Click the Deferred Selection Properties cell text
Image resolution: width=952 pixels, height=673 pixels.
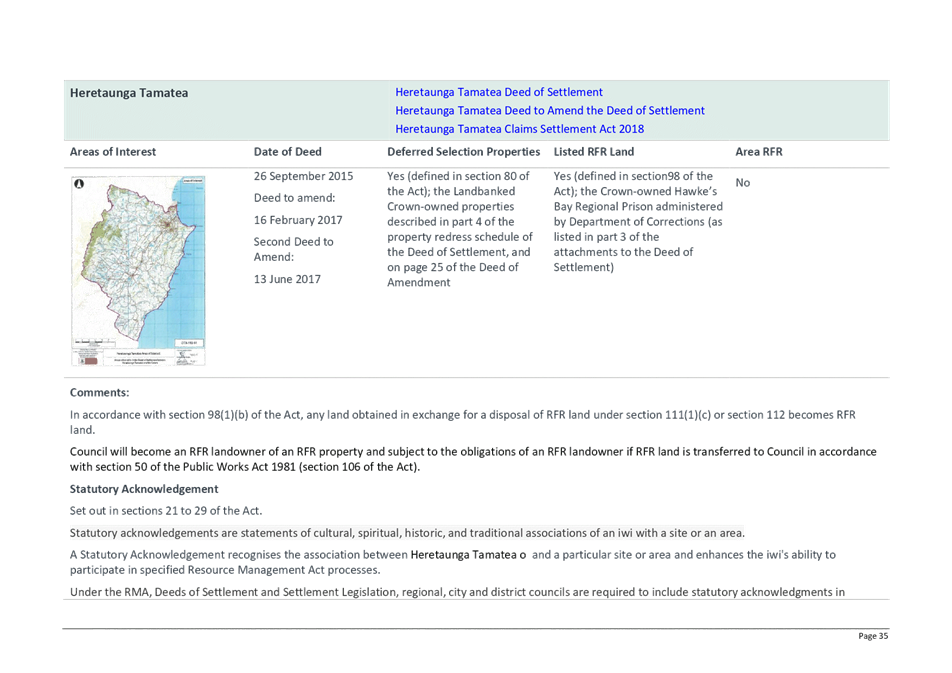coord(461,229)
